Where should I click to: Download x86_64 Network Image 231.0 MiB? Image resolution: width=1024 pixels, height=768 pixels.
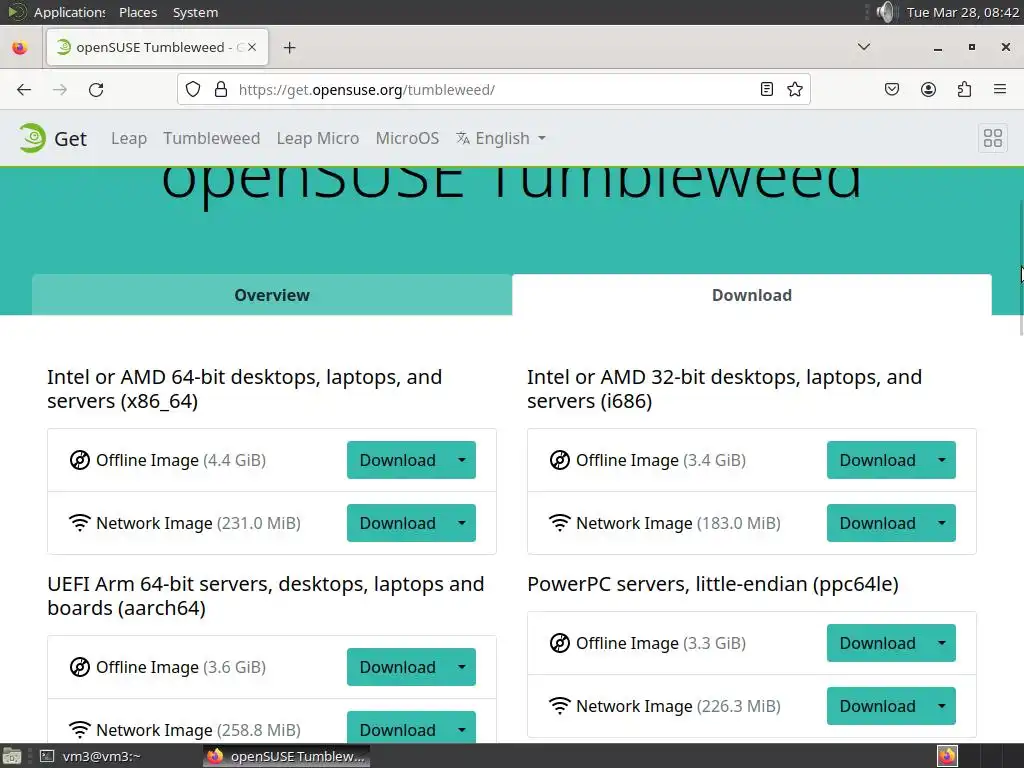tap(397, 523)
